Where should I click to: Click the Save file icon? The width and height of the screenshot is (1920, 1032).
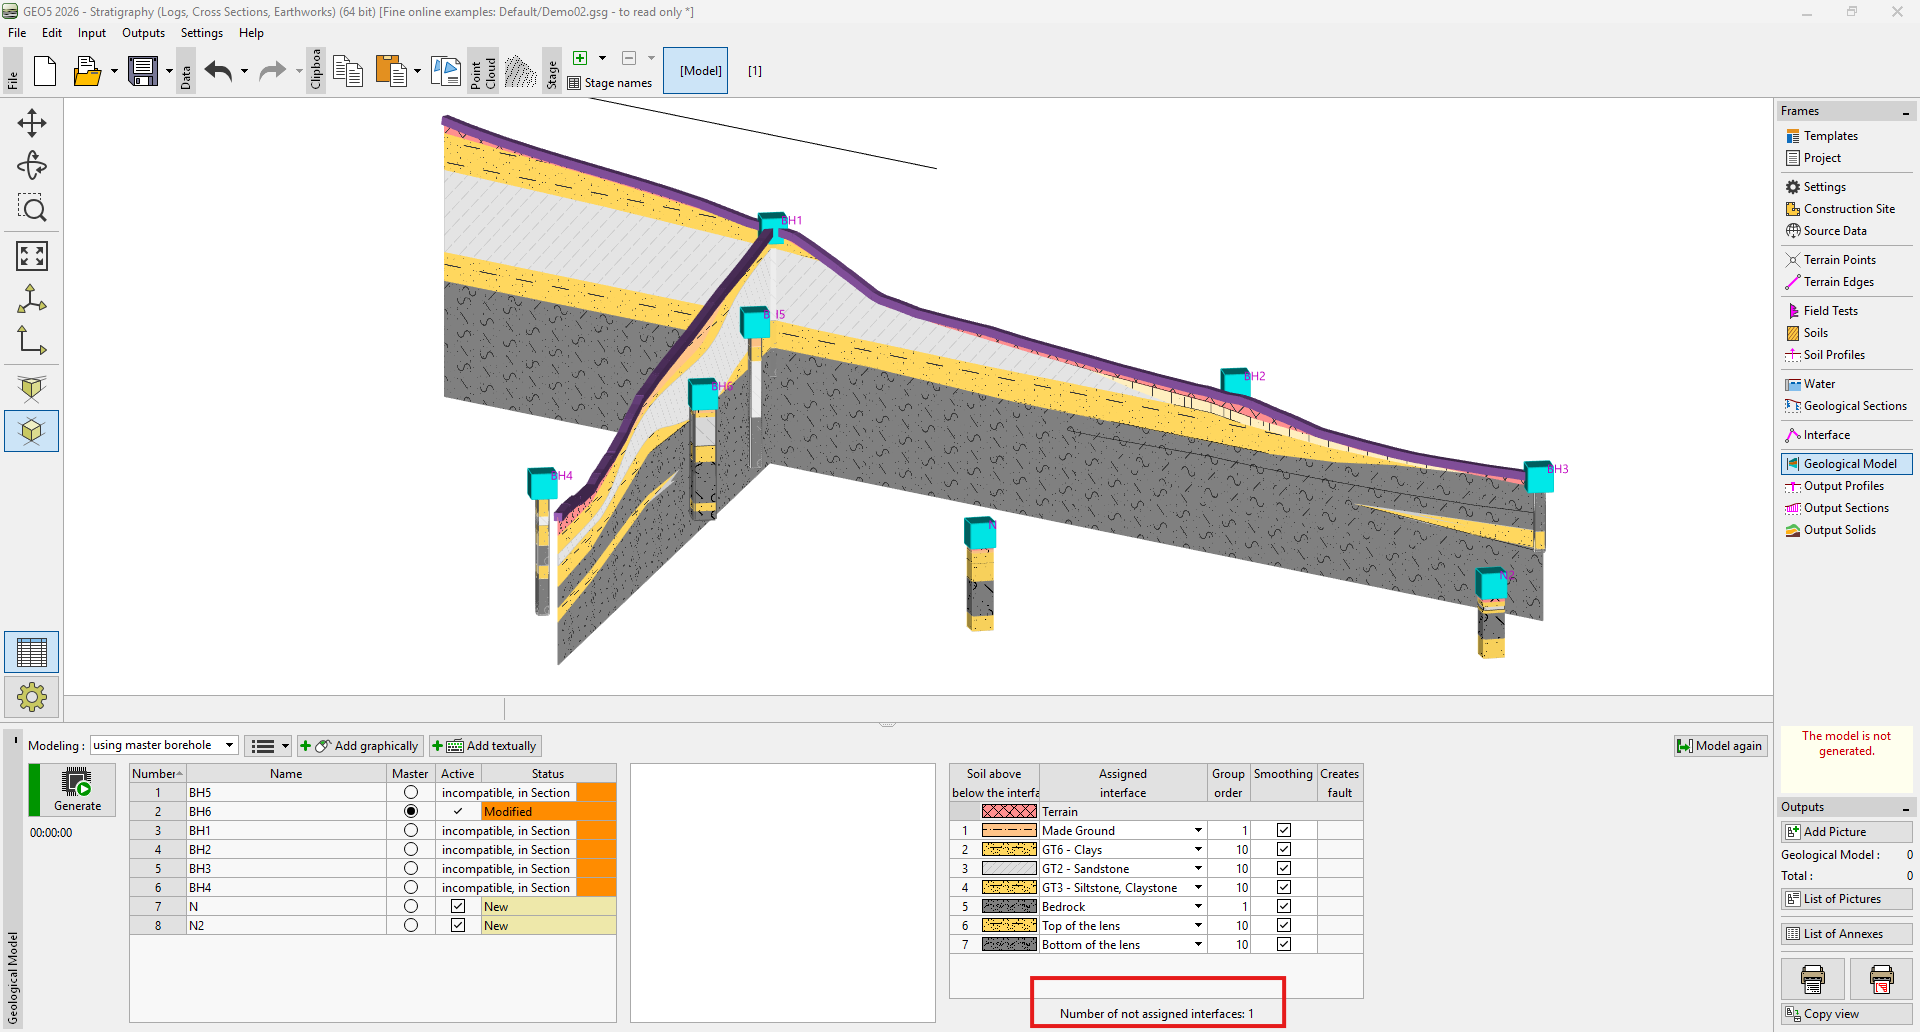point(143,71)
